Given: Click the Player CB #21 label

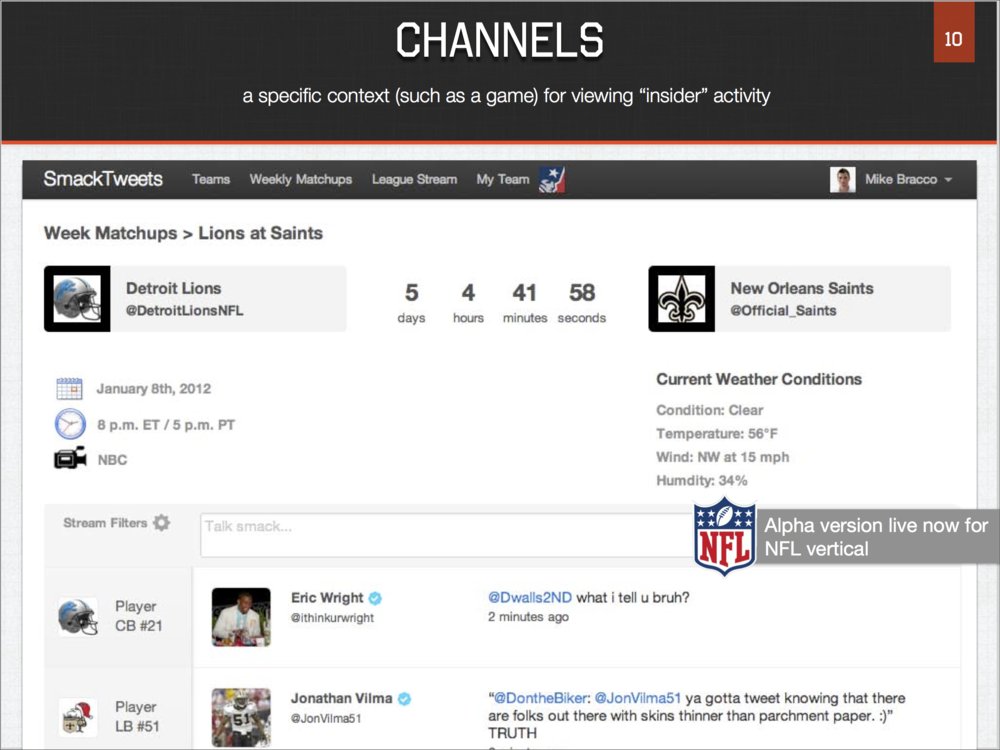Looking at the screenshot, I should tap(138, 616).
